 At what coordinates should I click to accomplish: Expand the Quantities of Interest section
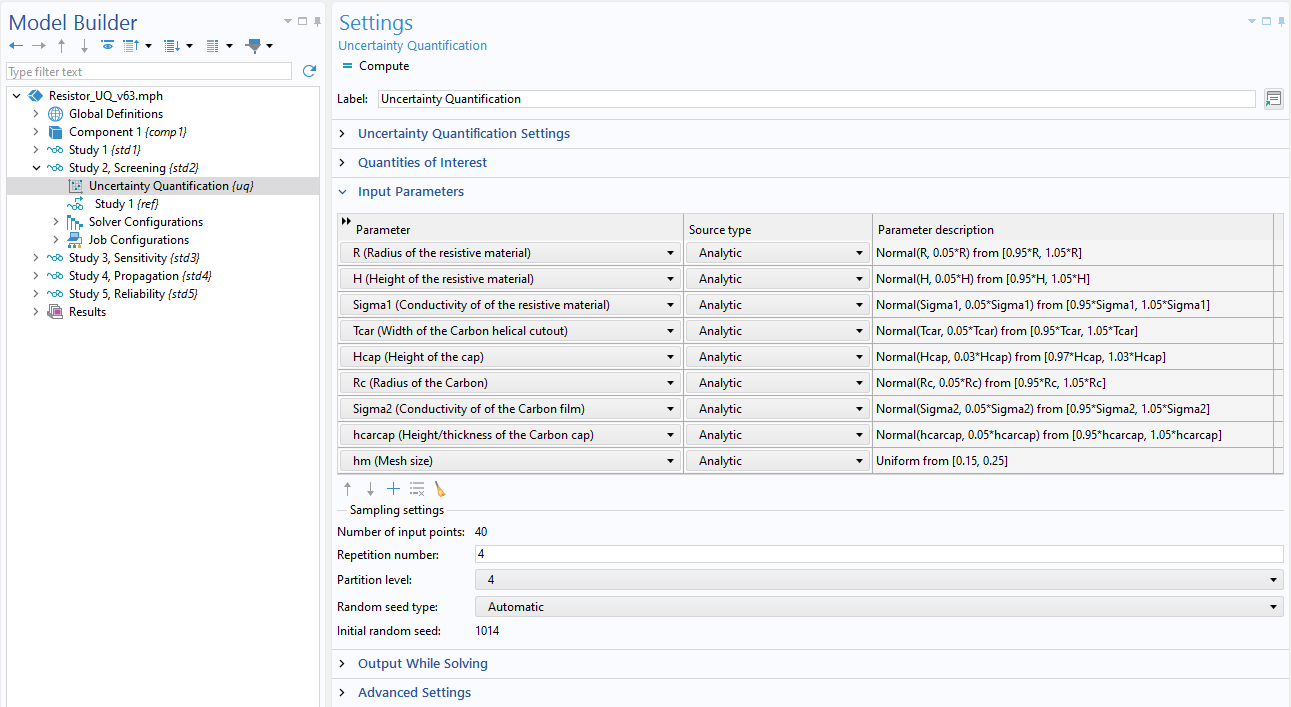tap(422, 163)
